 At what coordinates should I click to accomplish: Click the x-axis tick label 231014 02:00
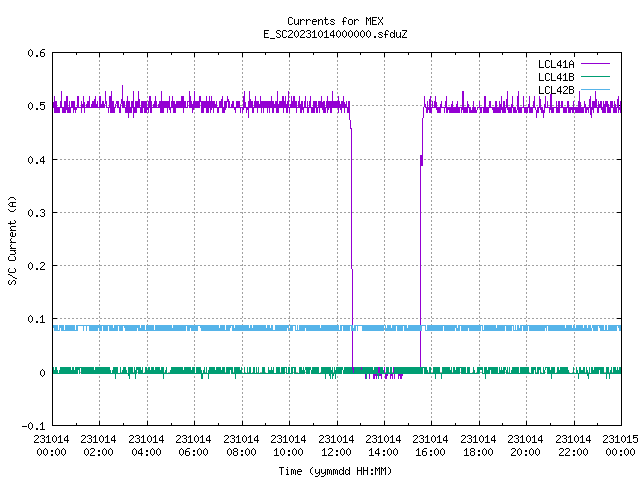(98, 446)
